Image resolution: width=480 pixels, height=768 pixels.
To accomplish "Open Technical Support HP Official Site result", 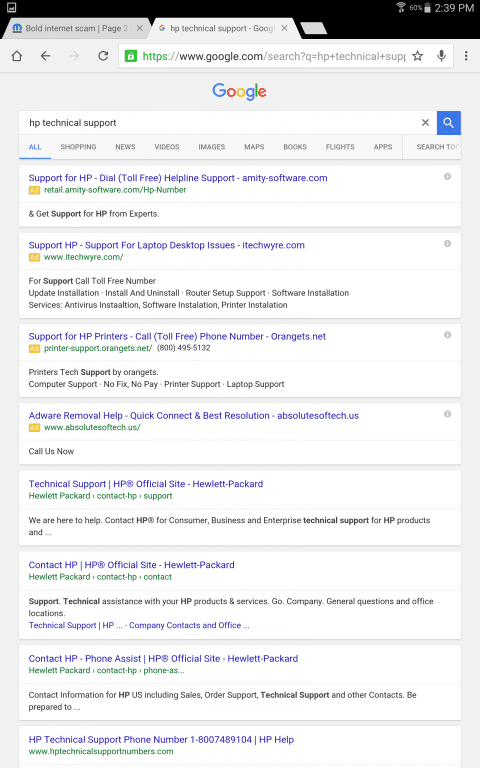I will (x=146, y=484).
